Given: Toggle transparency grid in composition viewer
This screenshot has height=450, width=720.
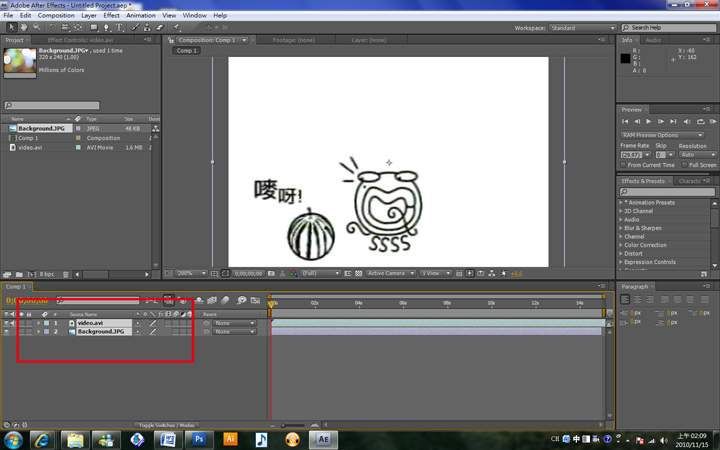Looking at the screenshot, I should click(359, 273).
